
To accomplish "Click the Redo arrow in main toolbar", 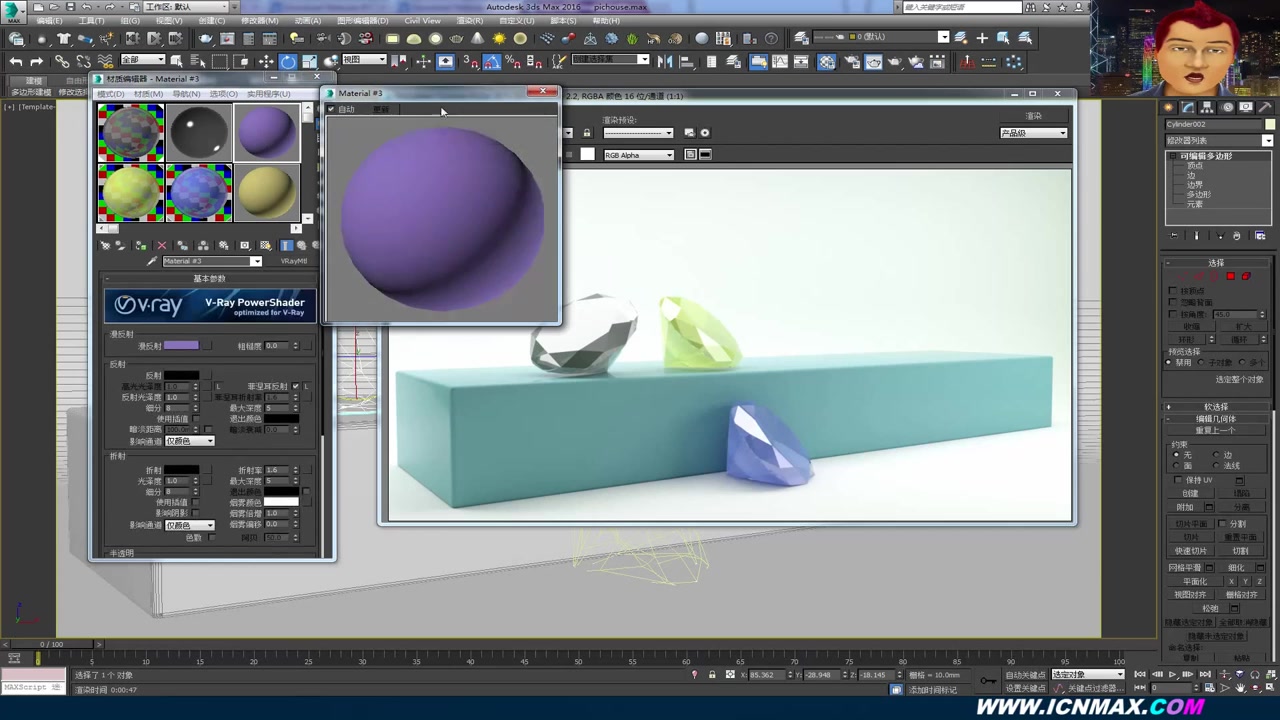I will tap(37, 62).
